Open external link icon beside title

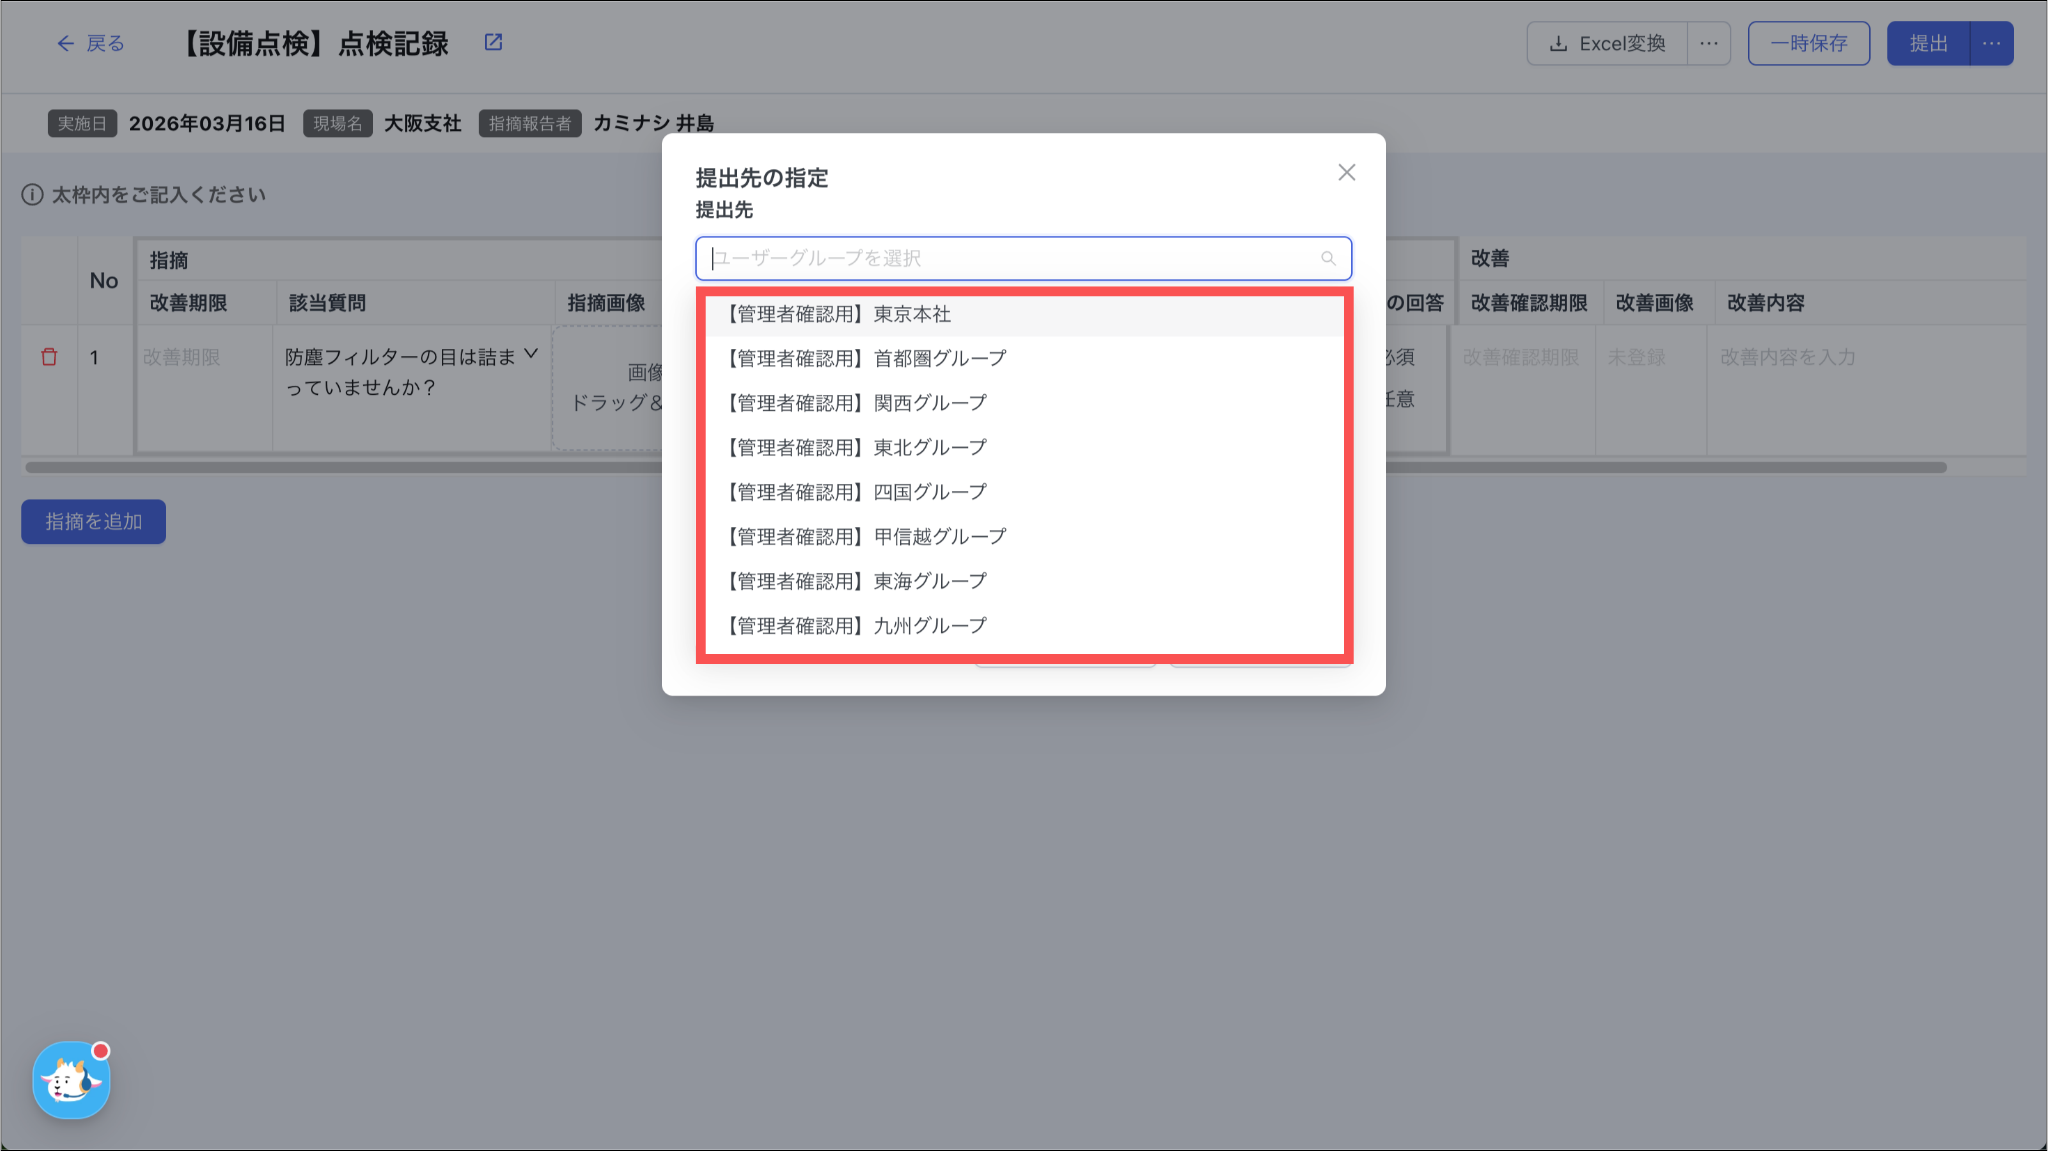click(x=493, y=42)
